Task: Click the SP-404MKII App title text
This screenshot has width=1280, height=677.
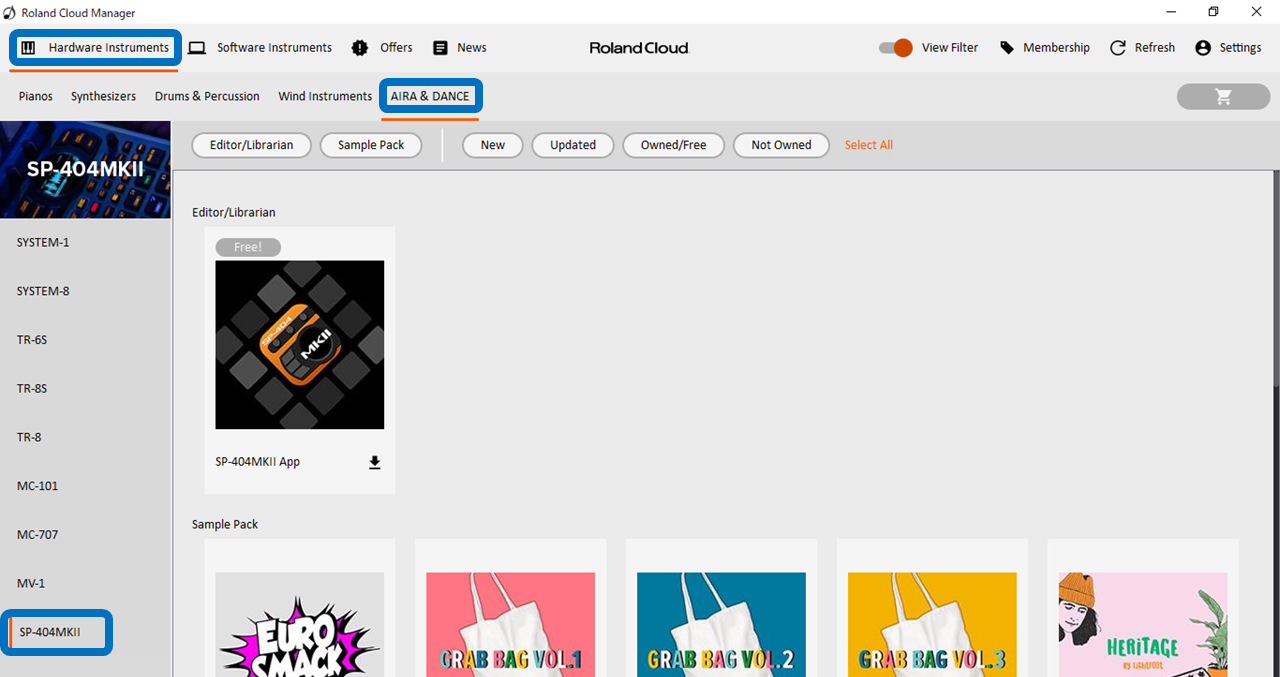Action: (258, 462)
